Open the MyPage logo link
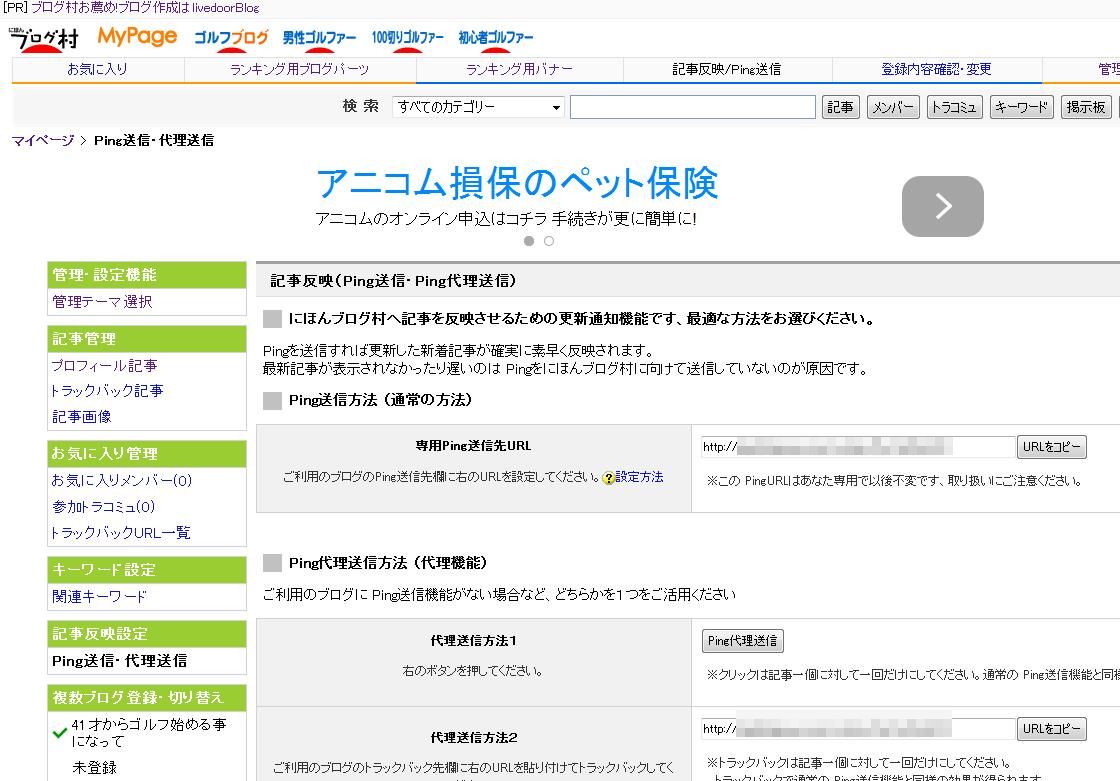Screen dimensions: 1120x781 coord(137,36)
